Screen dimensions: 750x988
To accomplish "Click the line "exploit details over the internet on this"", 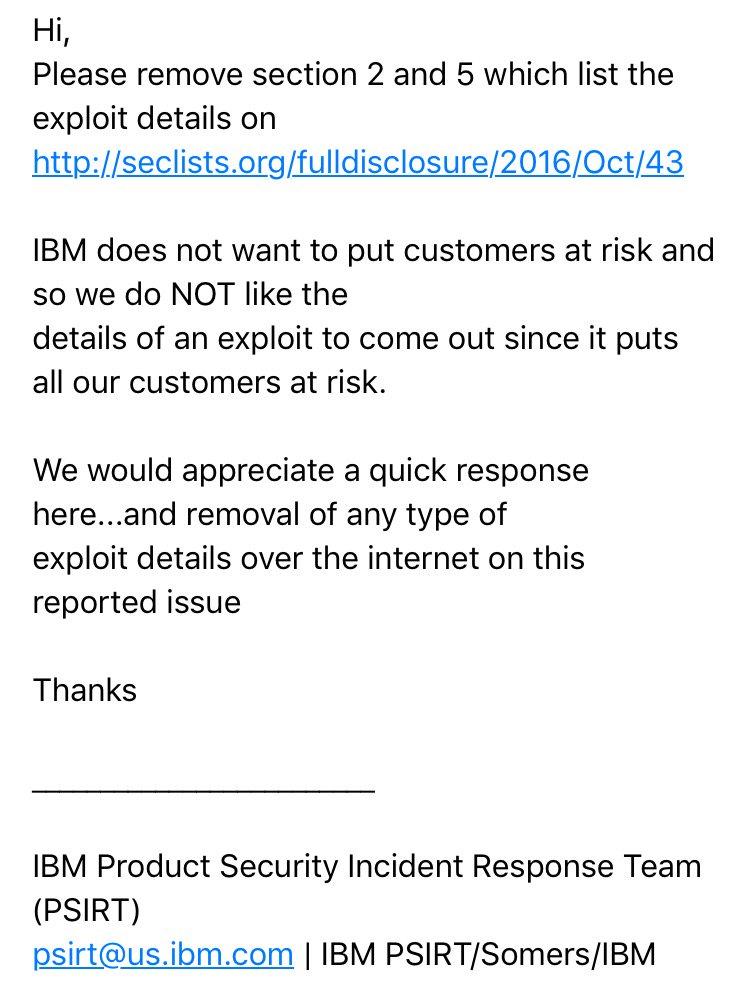I will pos(308,558).
